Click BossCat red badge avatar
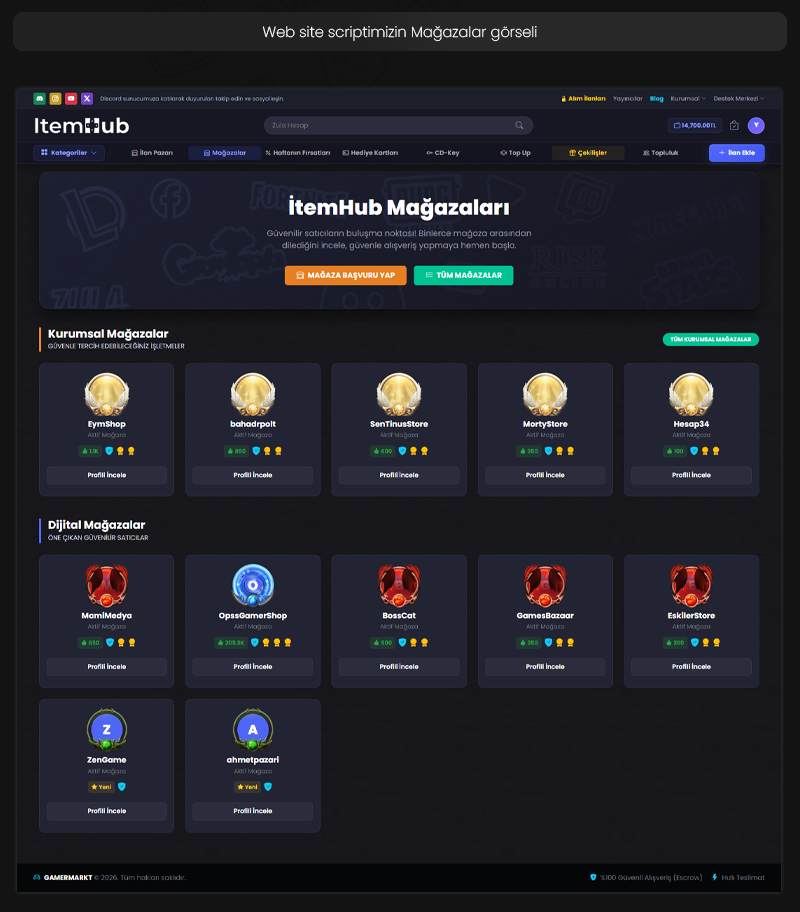The width and height of the screenshot is (800, 912). (399, 586)
